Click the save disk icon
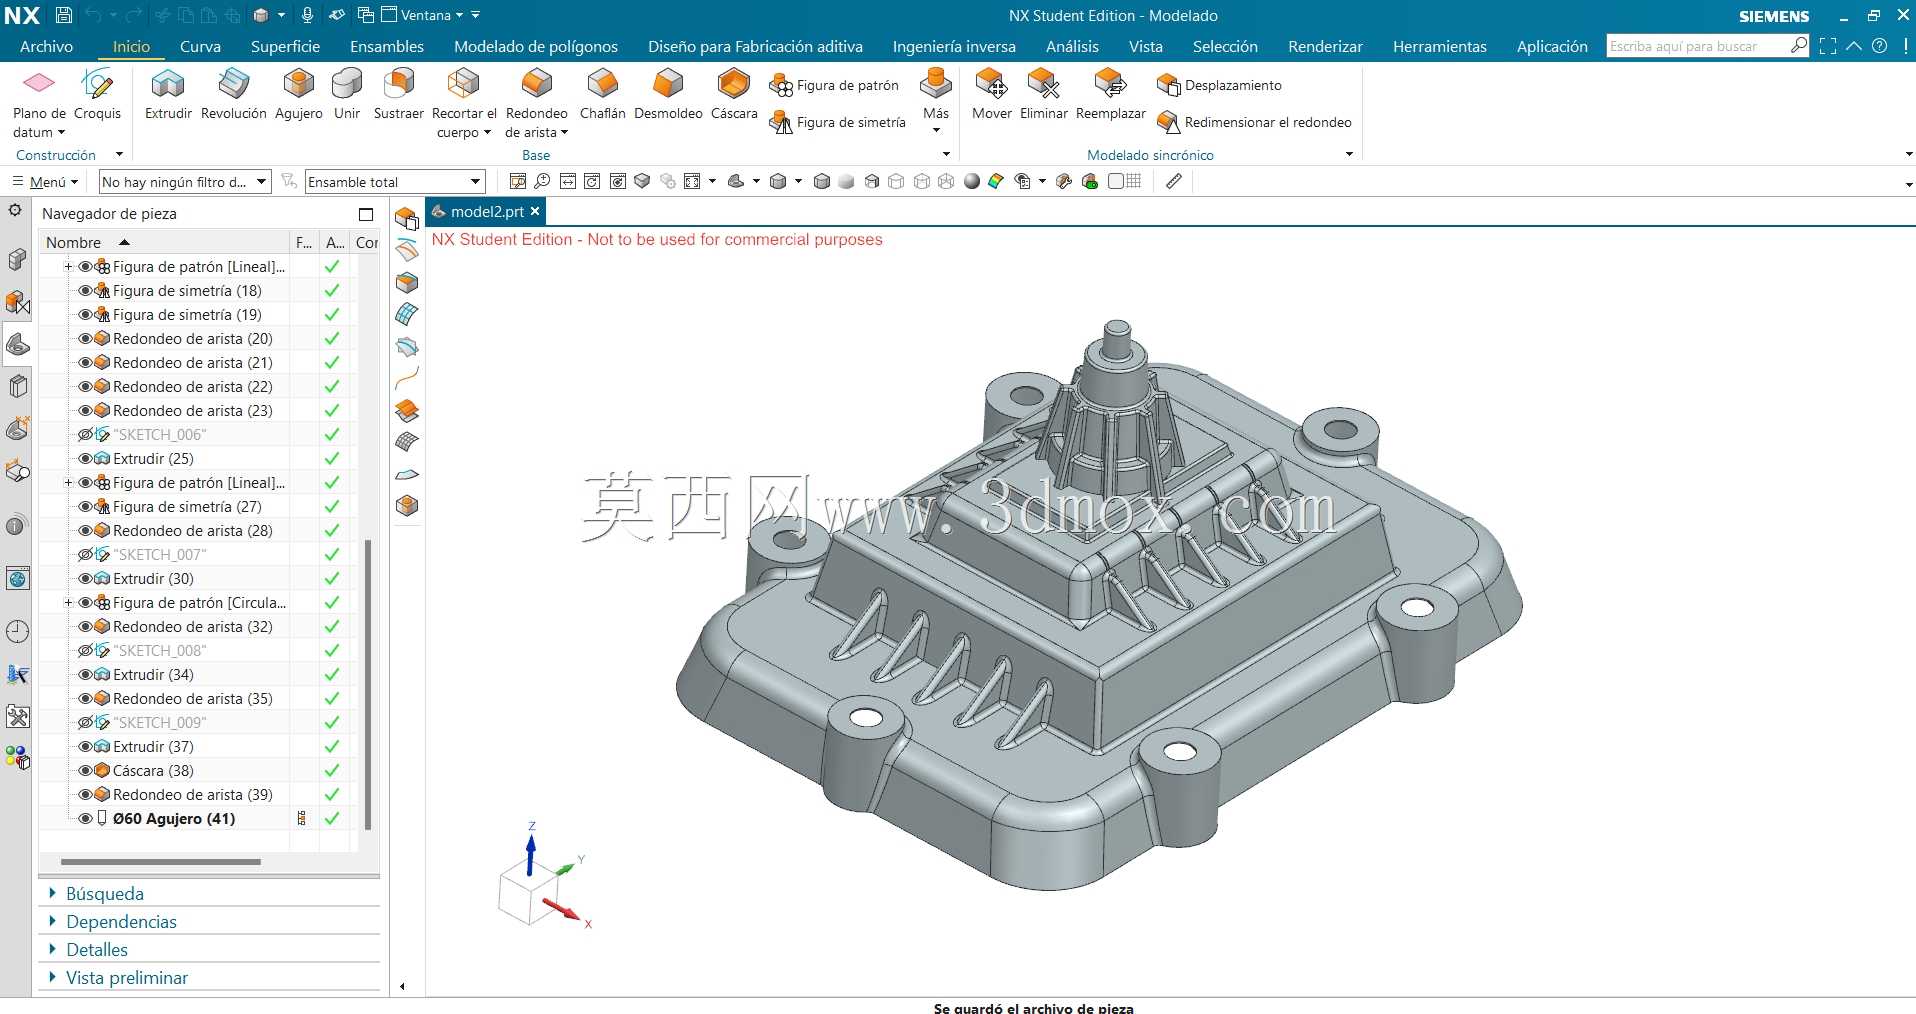Screen dimensions: 1916x1014 [x=63, y=15]
